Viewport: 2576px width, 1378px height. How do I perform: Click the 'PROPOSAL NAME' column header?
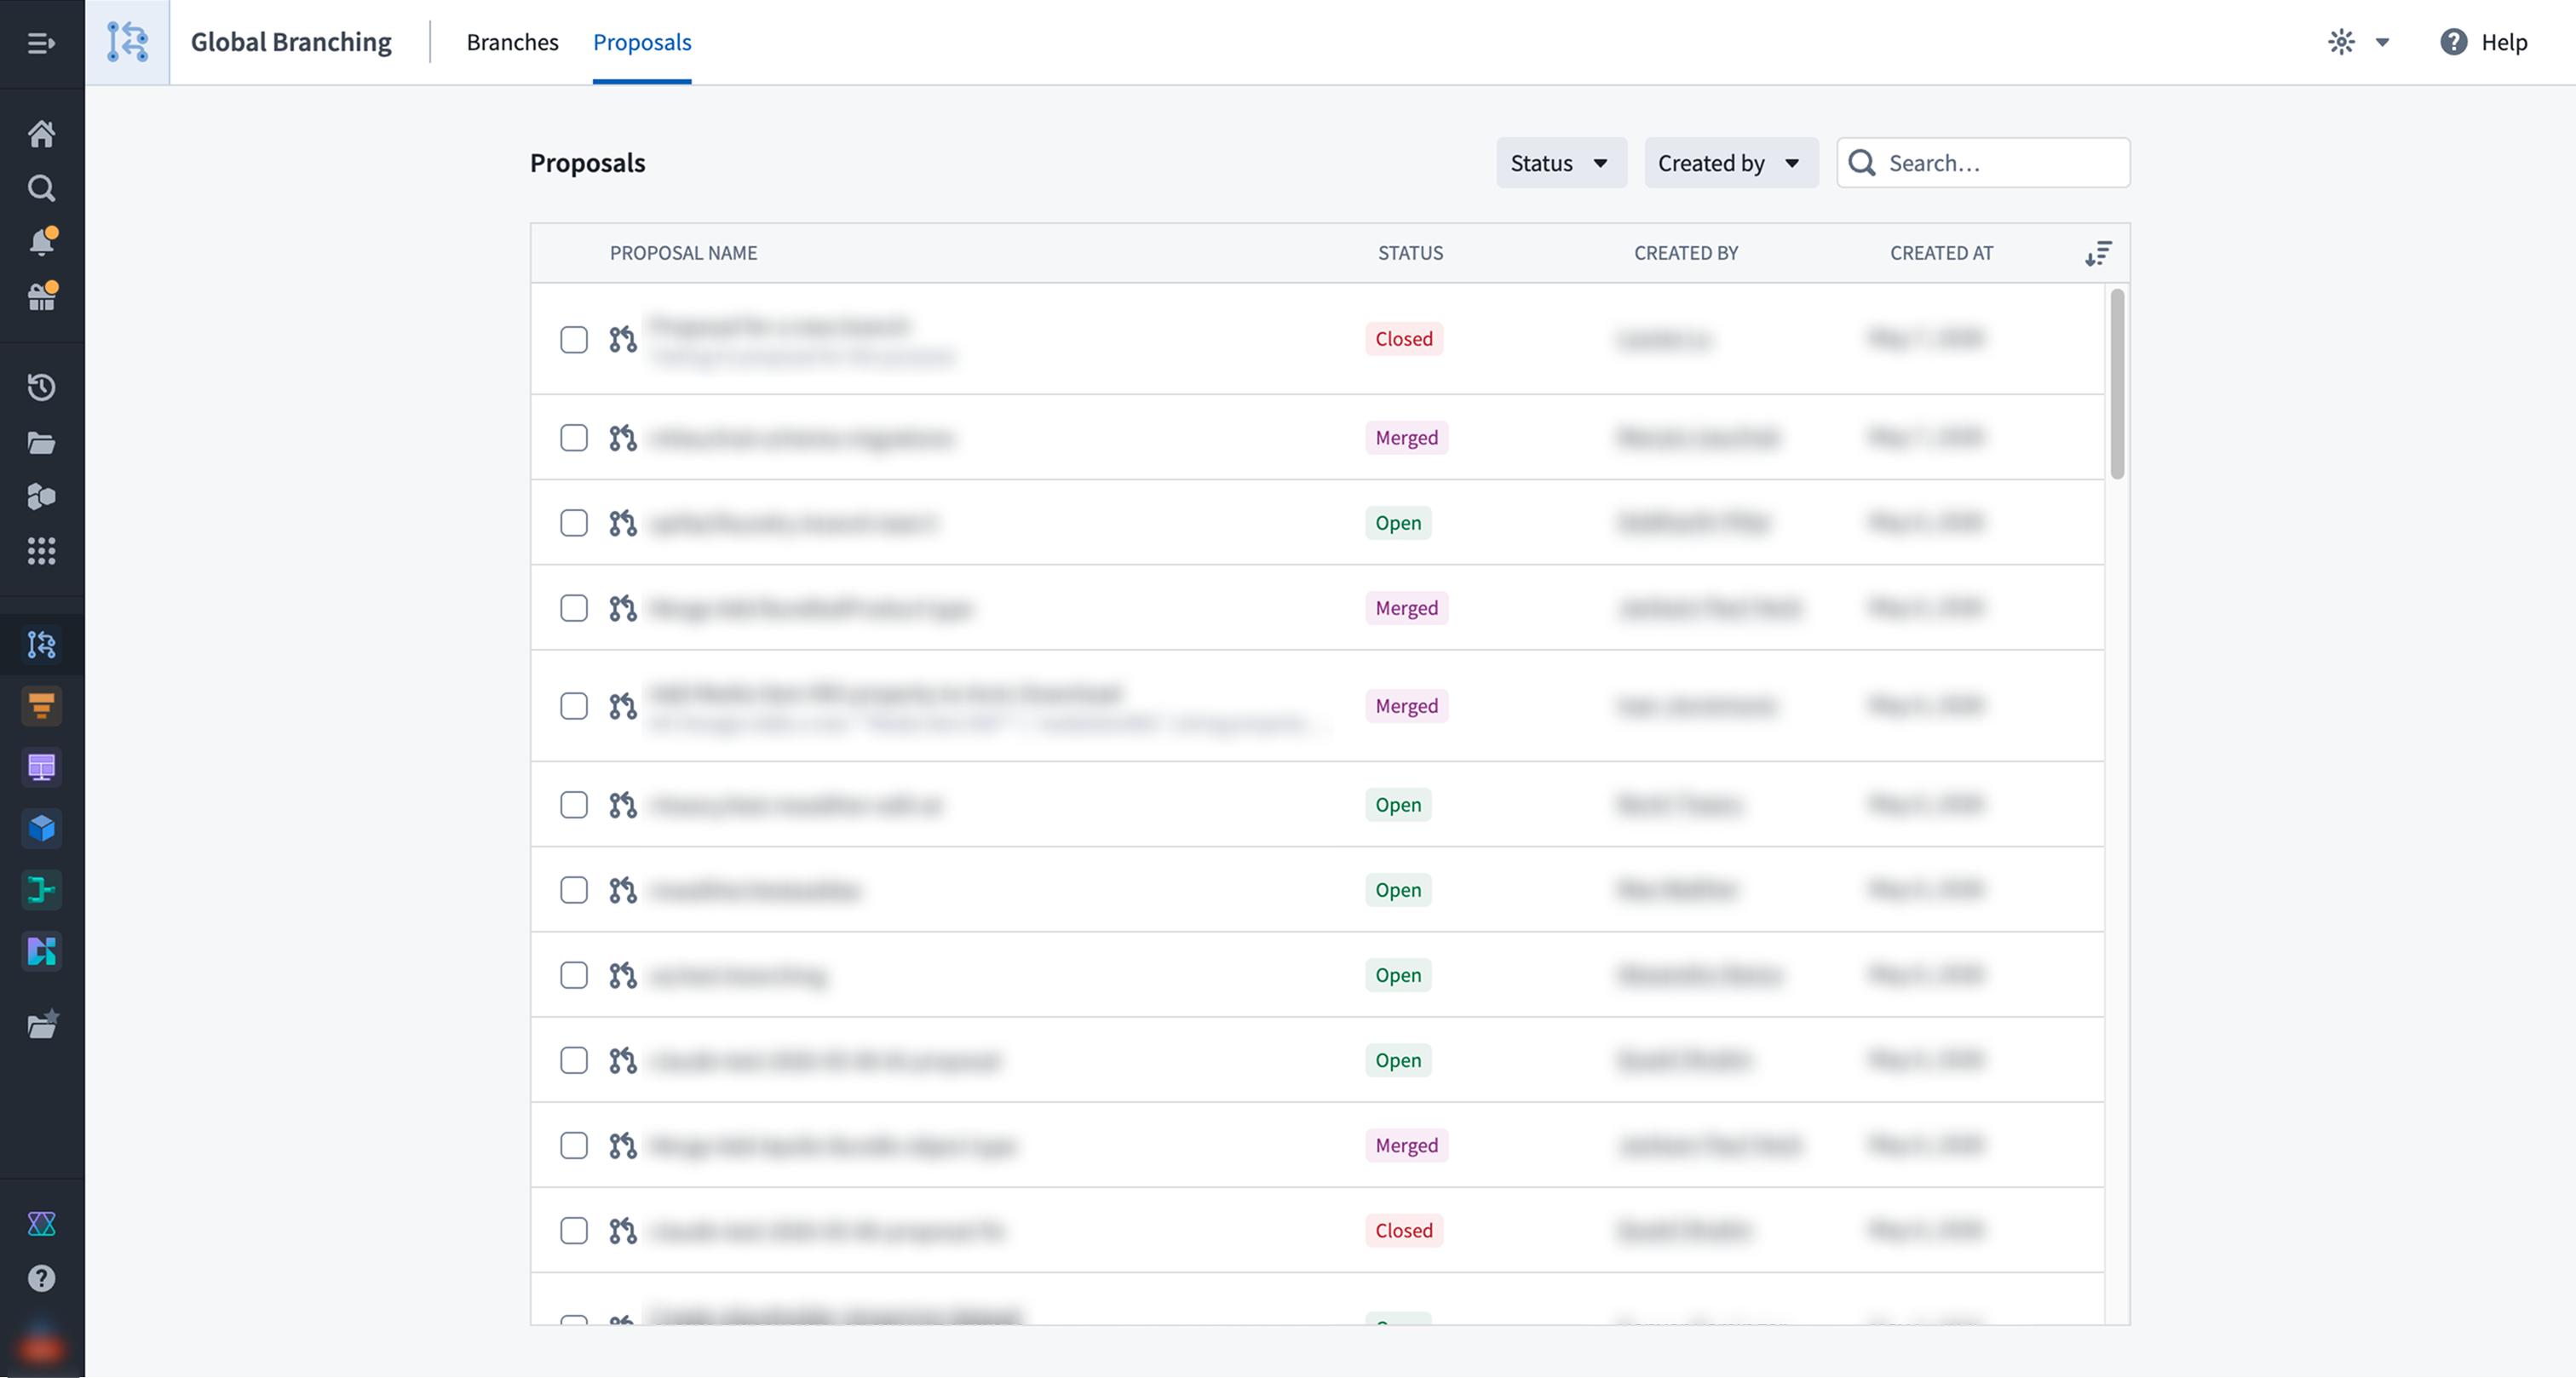coord(684,253)
